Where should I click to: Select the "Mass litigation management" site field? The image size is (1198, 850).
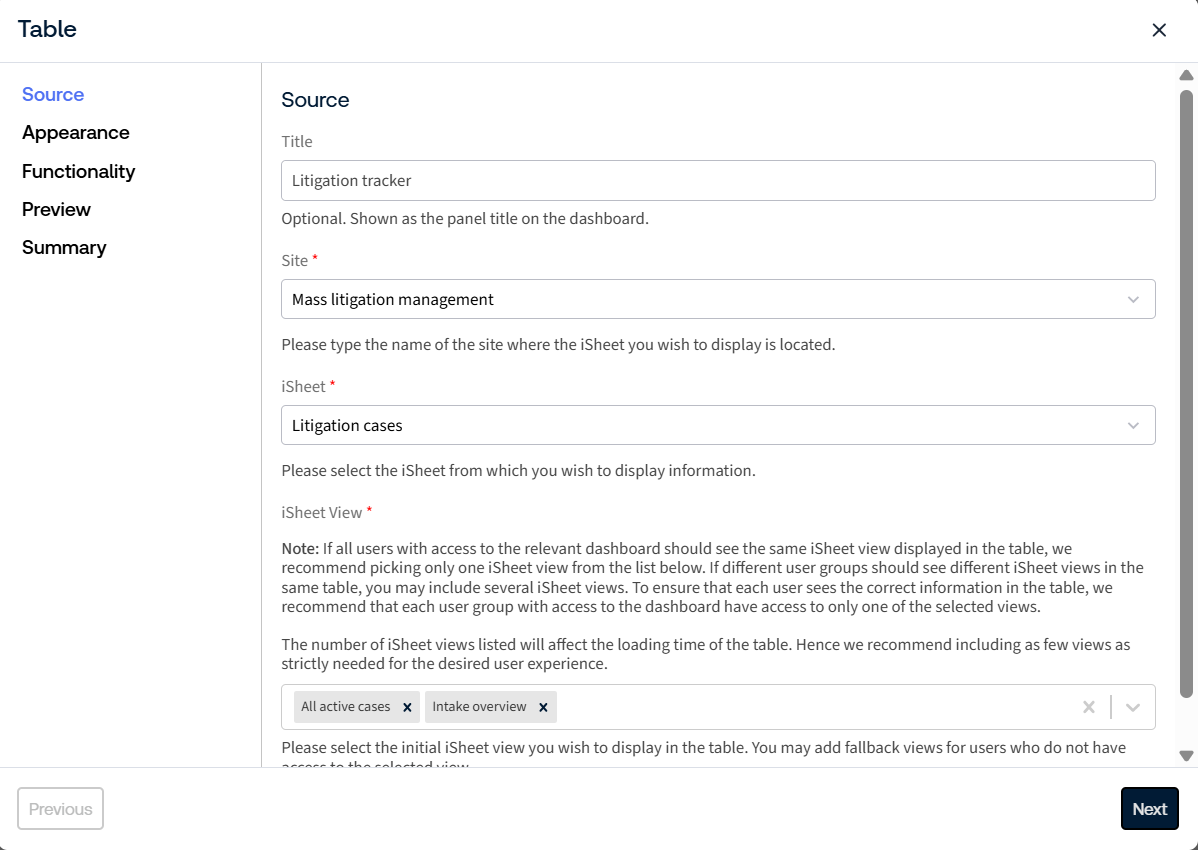718,299
